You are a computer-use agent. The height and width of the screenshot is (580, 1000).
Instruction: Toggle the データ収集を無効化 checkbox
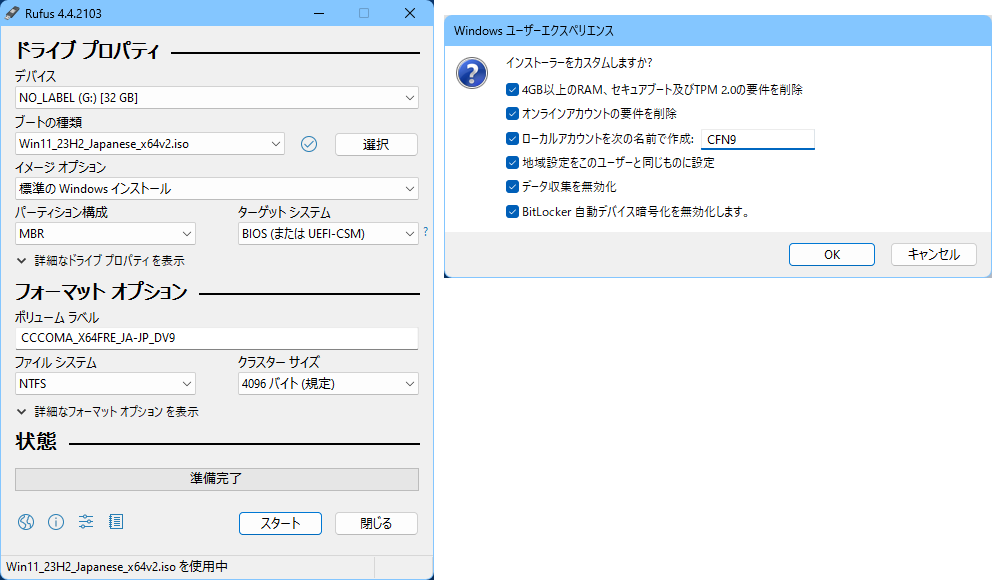(513, 186)
